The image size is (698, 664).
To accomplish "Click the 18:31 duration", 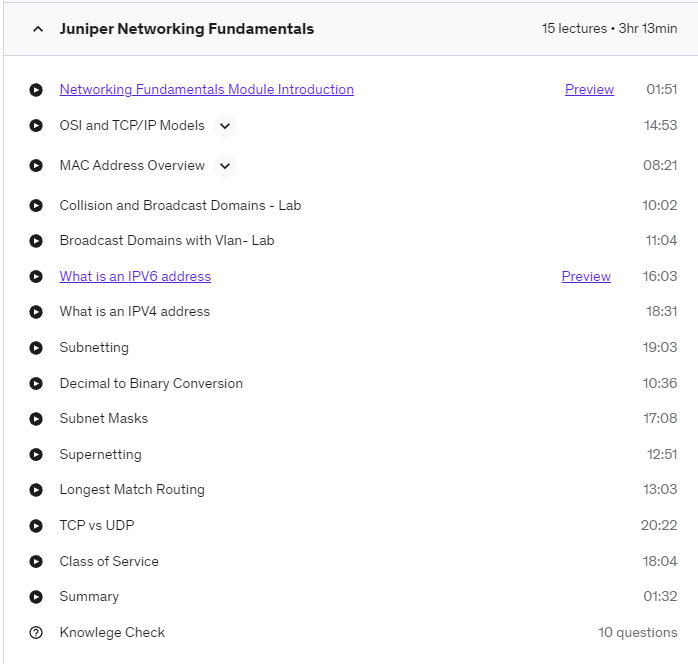I will [661, 312].
